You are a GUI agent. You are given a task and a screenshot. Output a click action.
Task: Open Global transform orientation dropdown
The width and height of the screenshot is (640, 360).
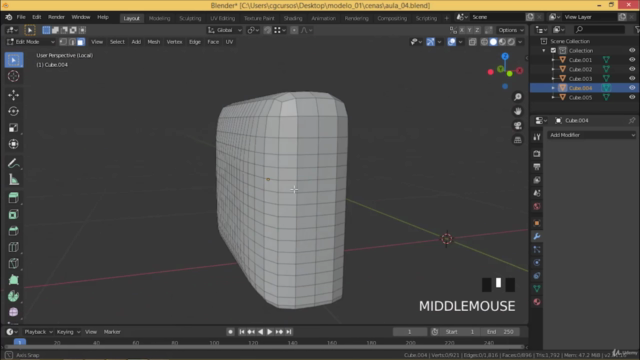tap(224, 30)
